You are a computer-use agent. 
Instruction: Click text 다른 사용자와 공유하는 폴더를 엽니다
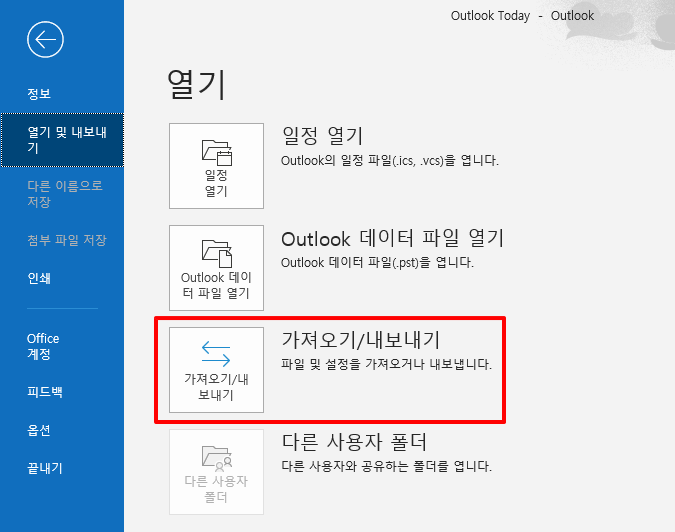386,466
